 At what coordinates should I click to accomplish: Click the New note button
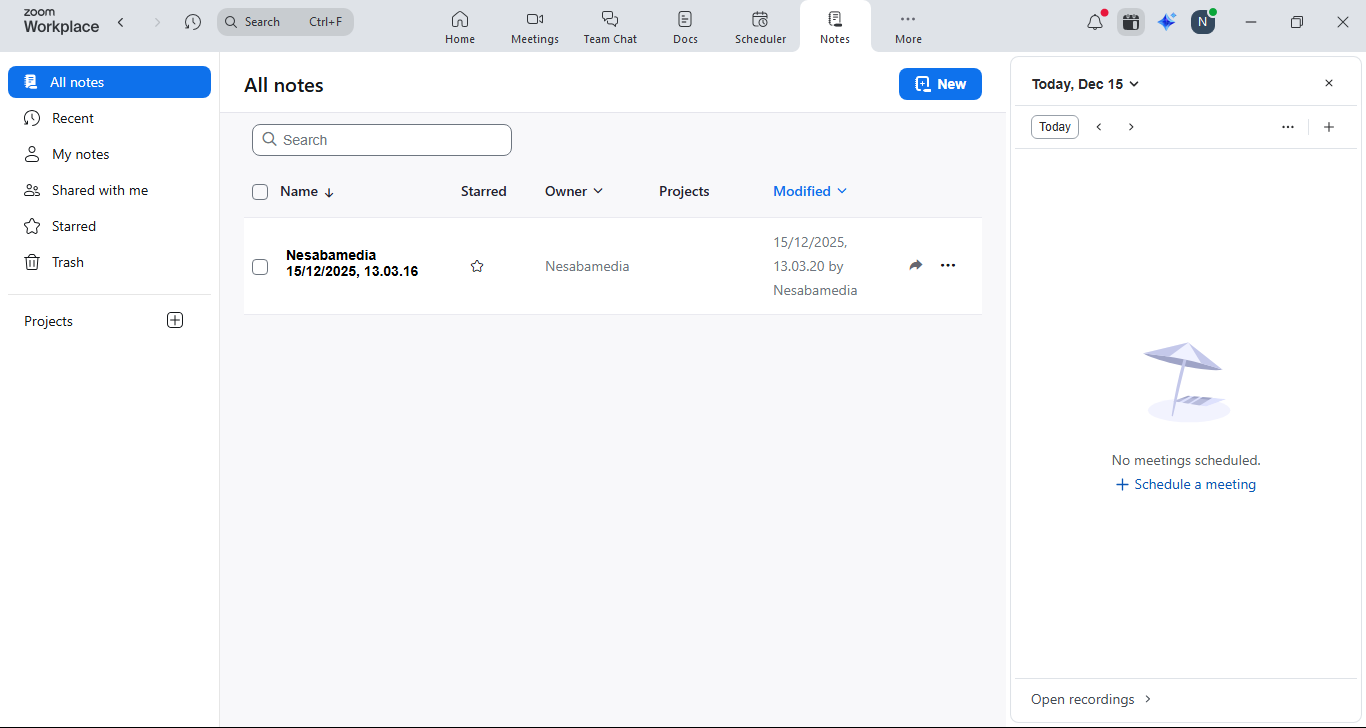(940, 84)
